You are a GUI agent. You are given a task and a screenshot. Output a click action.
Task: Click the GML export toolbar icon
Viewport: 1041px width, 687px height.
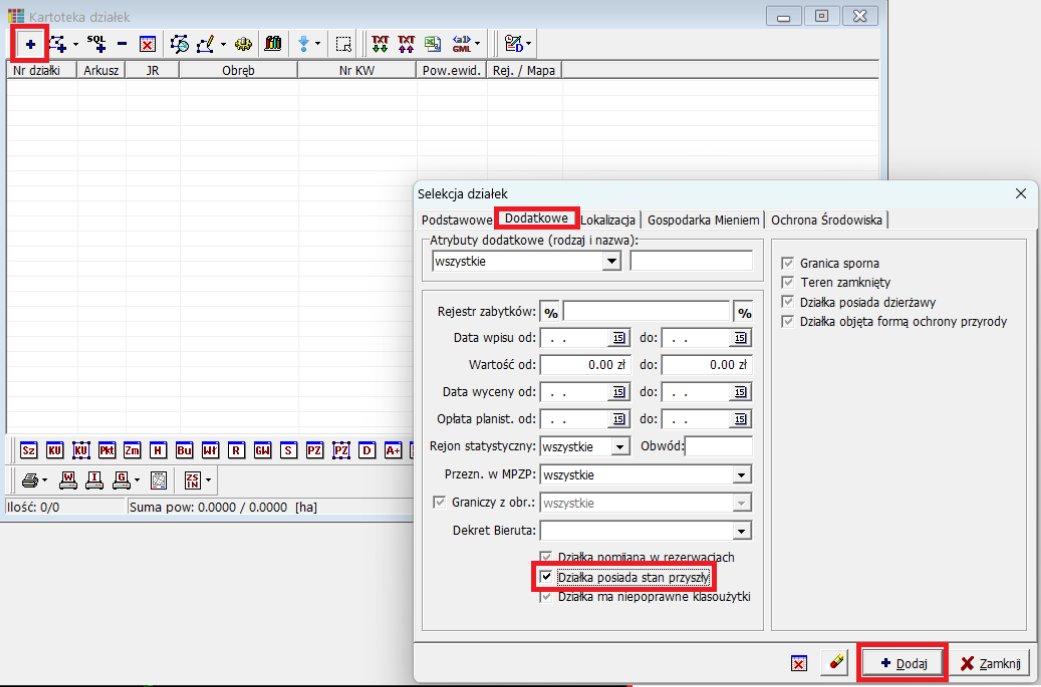(x=462, y=44)
